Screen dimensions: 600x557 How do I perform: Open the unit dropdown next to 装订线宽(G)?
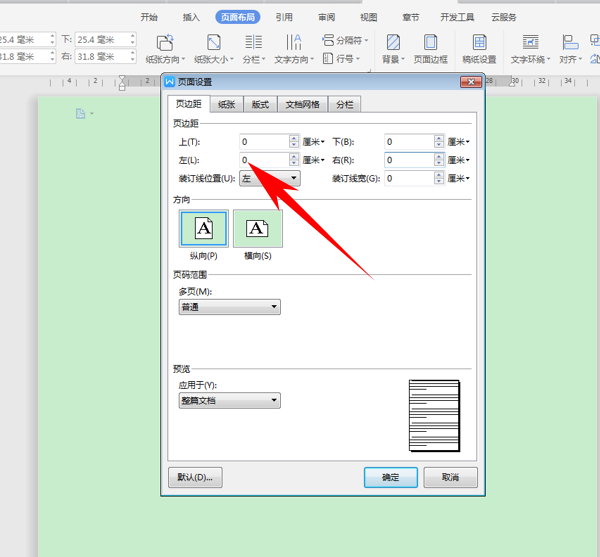coord(458,178)
